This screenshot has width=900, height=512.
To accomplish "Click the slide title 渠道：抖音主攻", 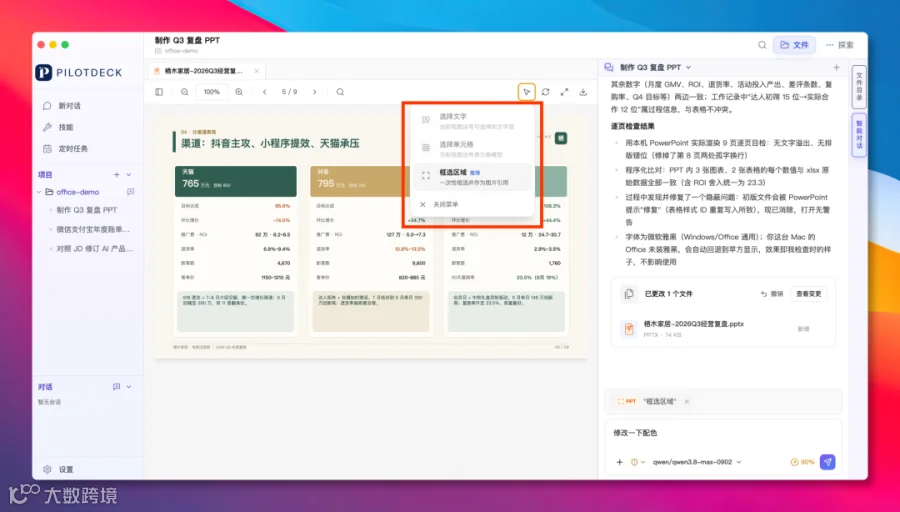I will (x=270, y=143).
